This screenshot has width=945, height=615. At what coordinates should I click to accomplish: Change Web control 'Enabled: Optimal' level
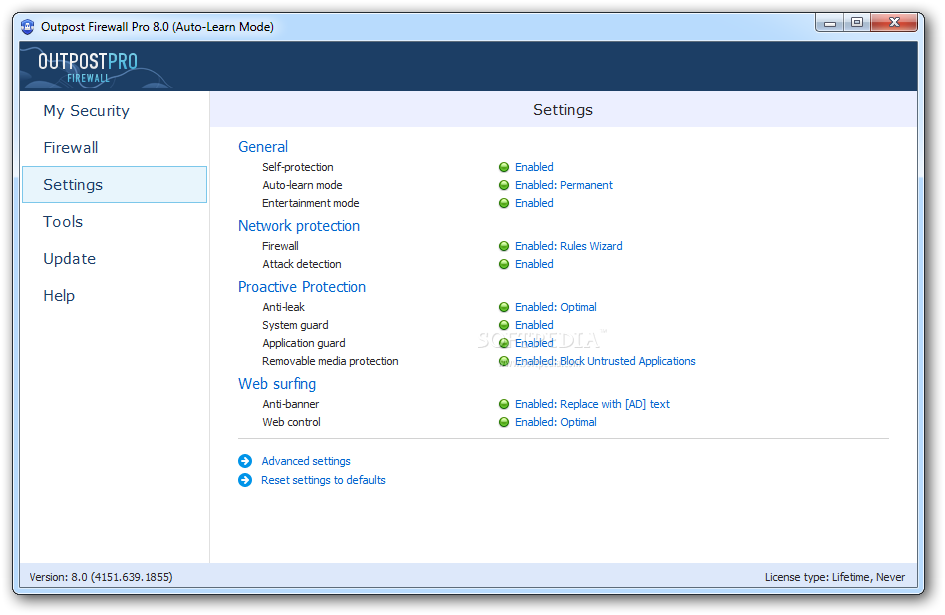[x=556, y=422]
